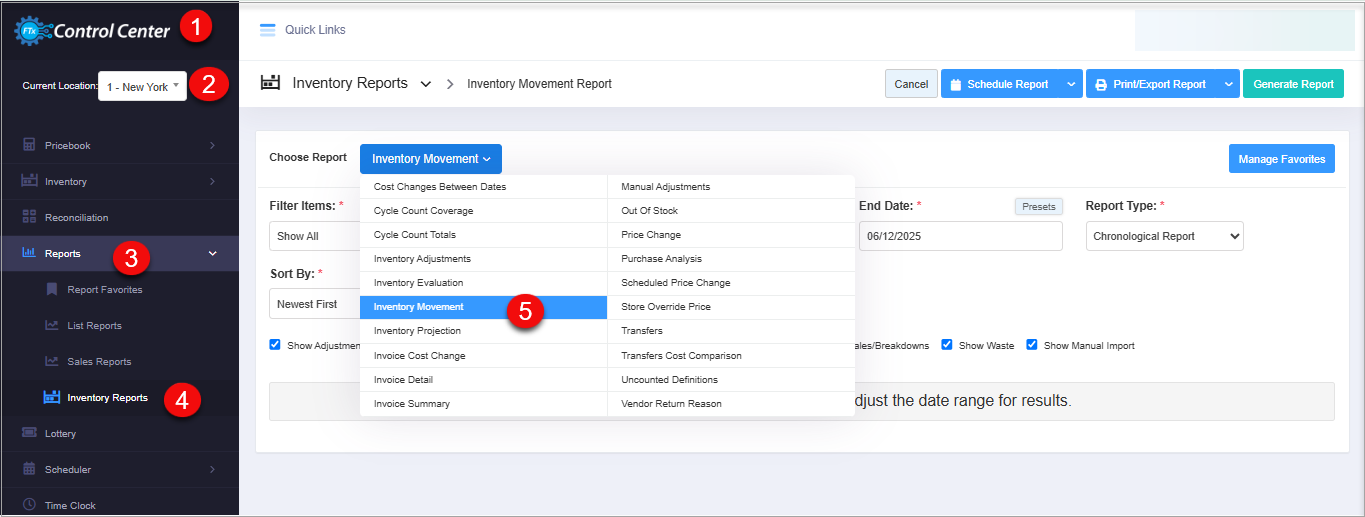Expand the Schedule Report dropdown arrow

pyautogui.click(x=1071, y=84)
